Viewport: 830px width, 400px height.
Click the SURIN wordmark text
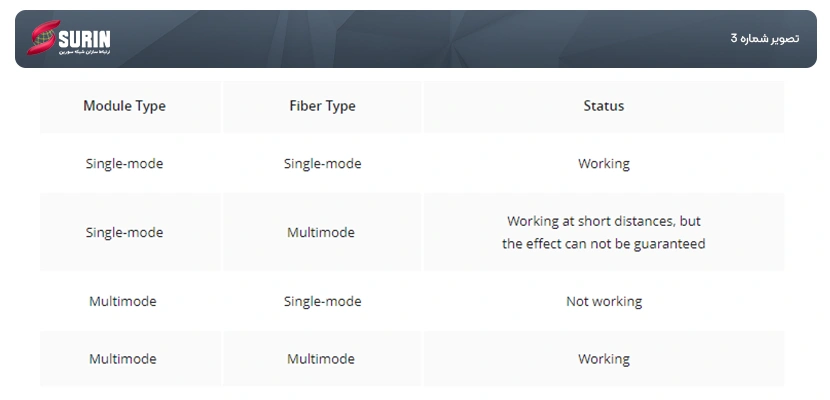[x=85, y=39]
